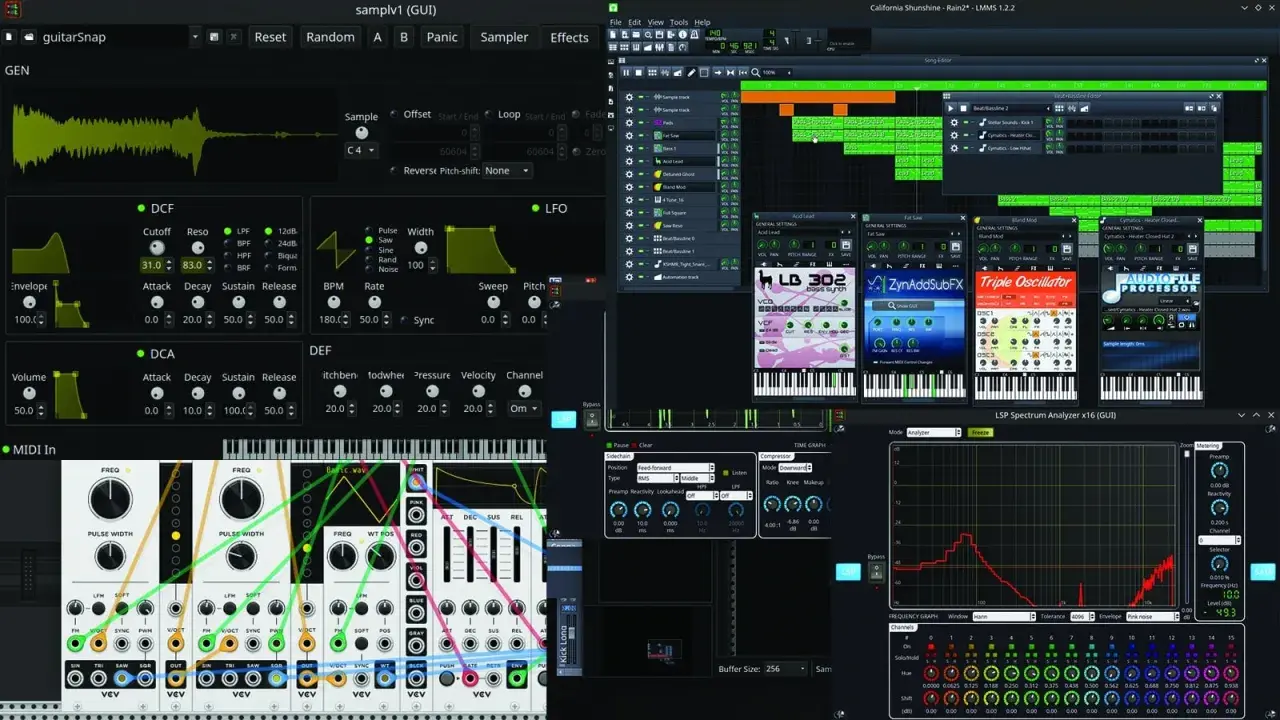
Task: Save current samplv1 preset icon
Action: [214, 37]
